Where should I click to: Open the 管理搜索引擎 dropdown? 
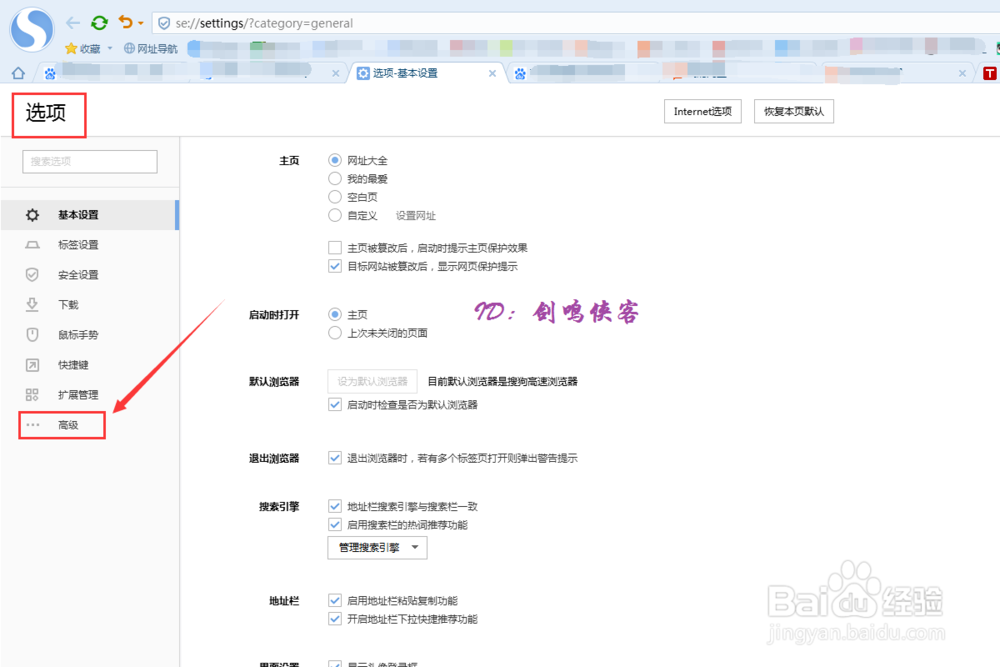377,548
